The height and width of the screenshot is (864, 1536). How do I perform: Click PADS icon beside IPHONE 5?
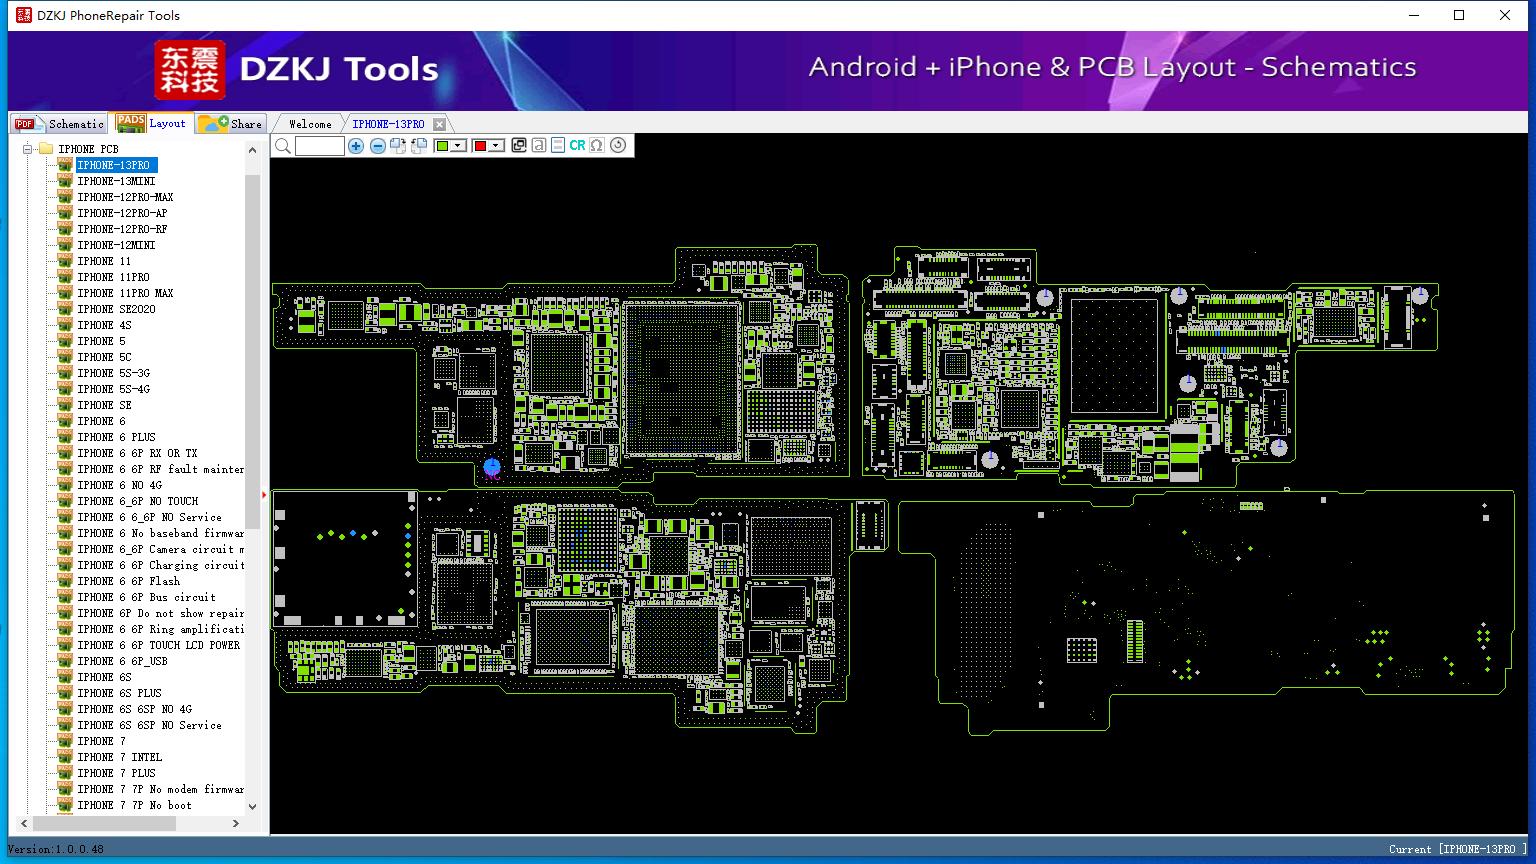(x=65, y=340)
